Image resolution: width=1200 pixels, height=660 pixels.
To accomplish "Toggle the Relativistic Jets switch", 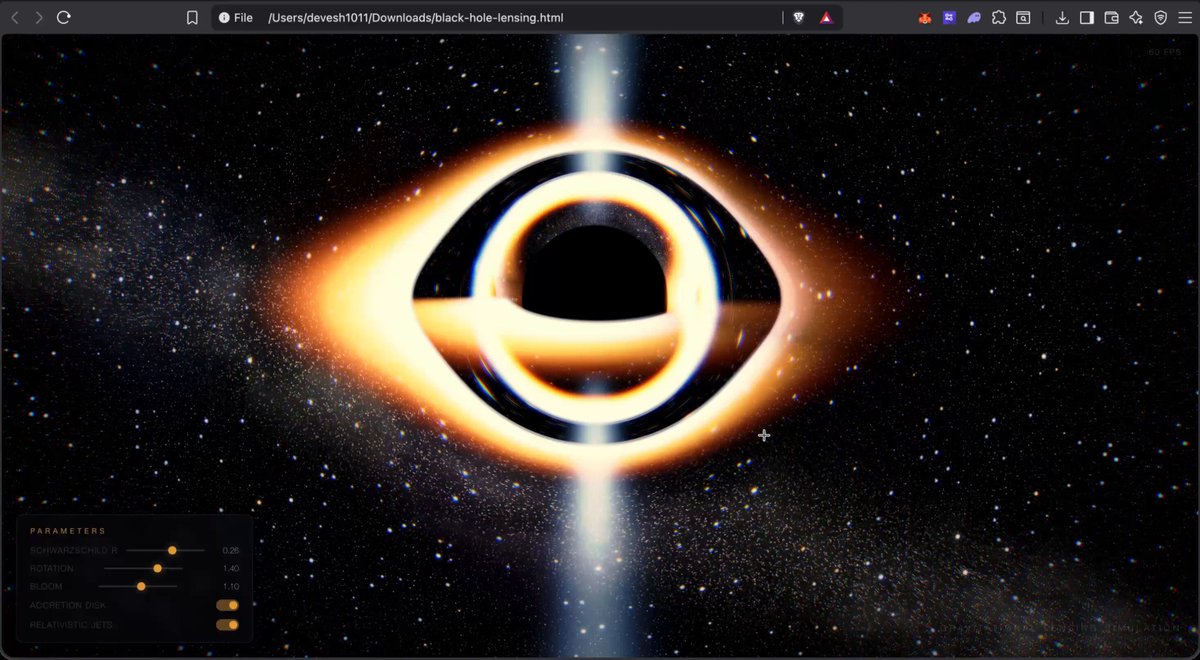I will [x=227, y=625].
